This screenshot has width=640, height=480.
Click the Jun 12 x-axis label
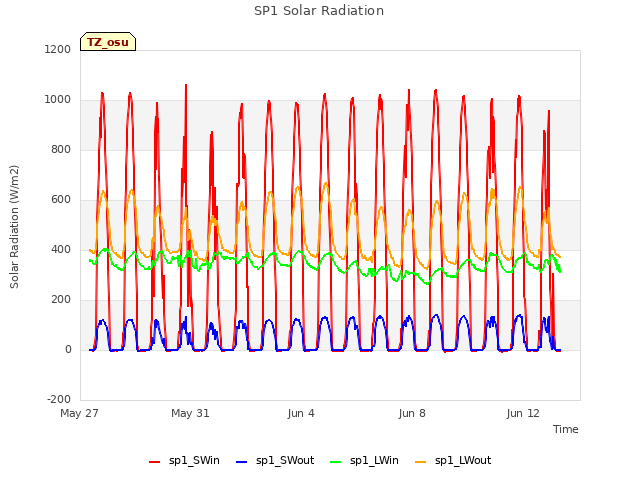tap(523, 413)
